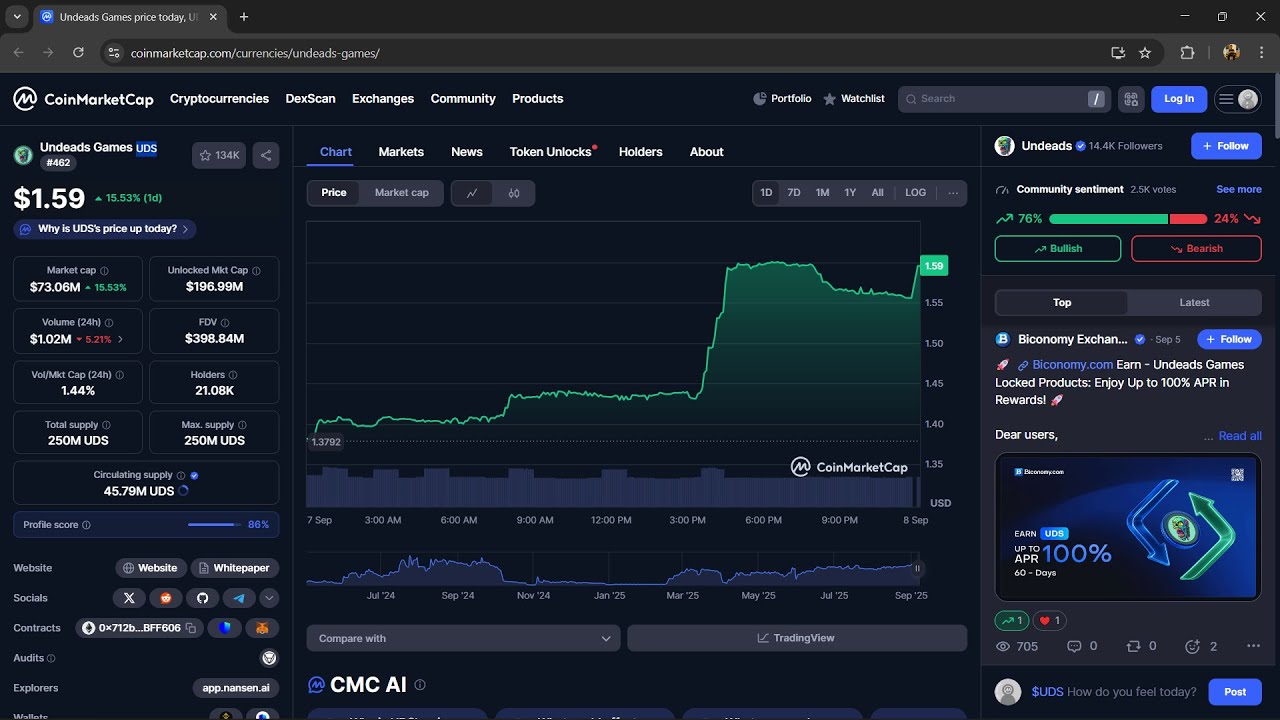Toggle LOG scale on chart
The width and height of the screenshot is (1280, 720).
point(915,193)
